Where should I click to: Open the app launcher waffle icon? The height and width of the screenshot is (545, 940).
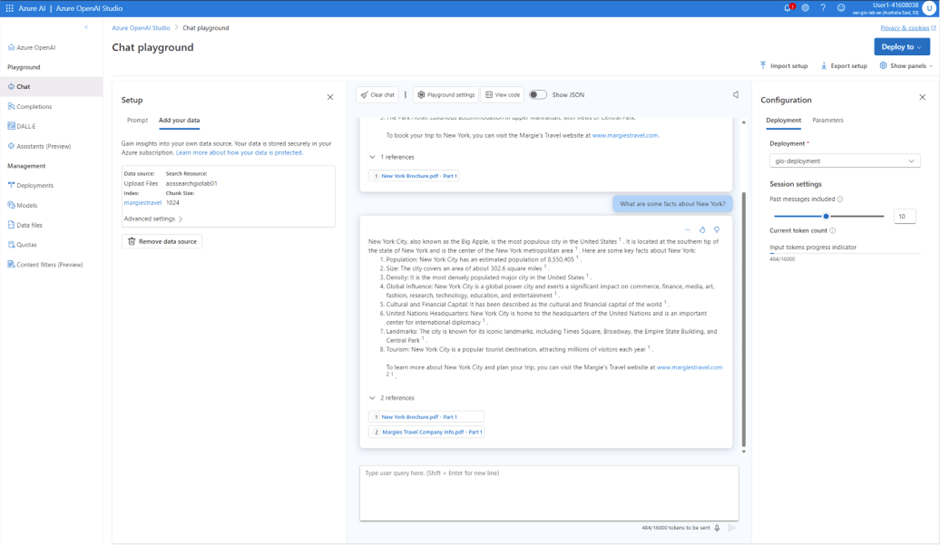click(9, 8)
